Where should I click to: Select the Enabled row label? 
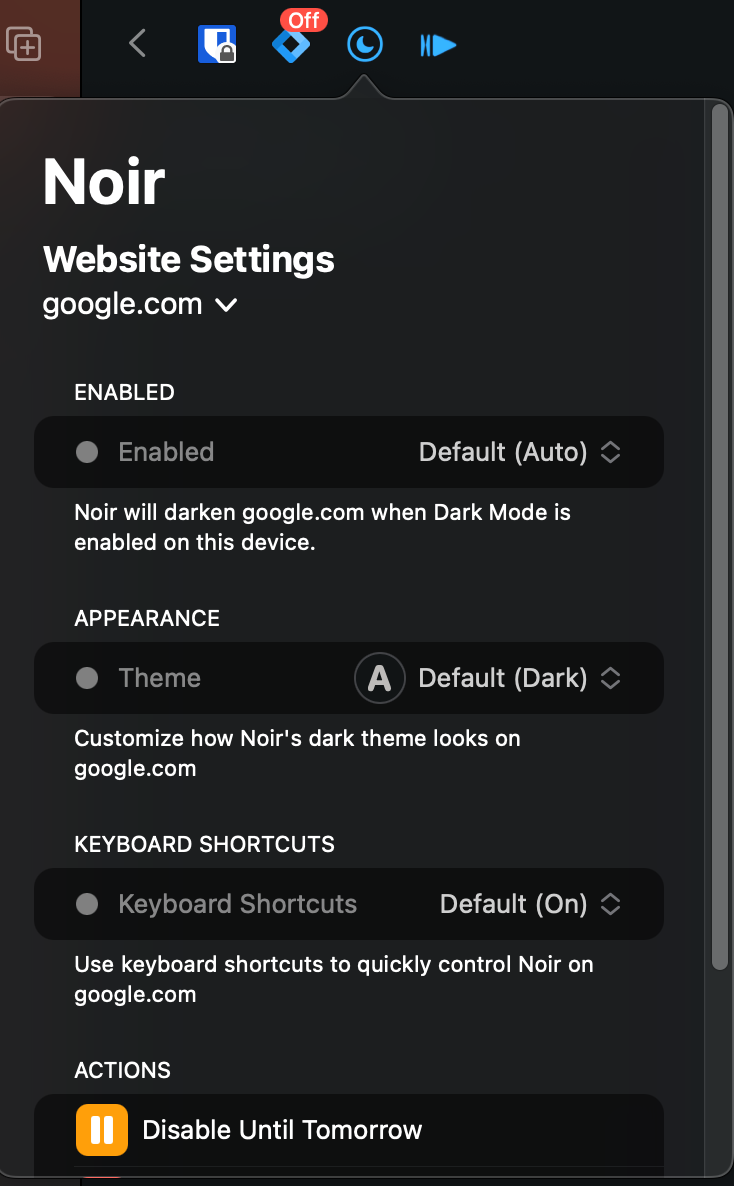click(x=166, y=452)
